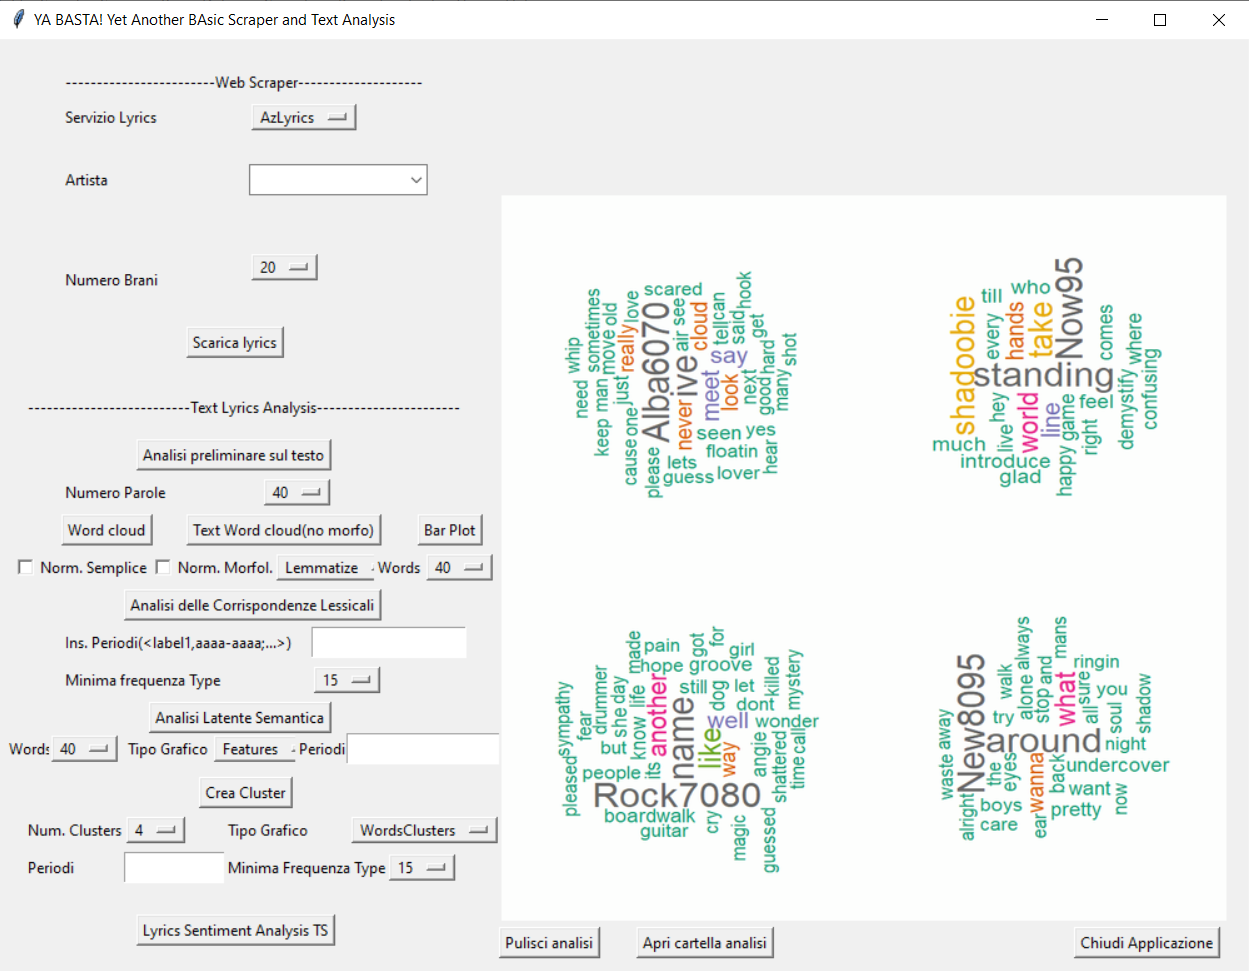The width and height of the screenshot is (1249, 971).
Task: Generate the Word cloud
Action: tap(106, 530)
